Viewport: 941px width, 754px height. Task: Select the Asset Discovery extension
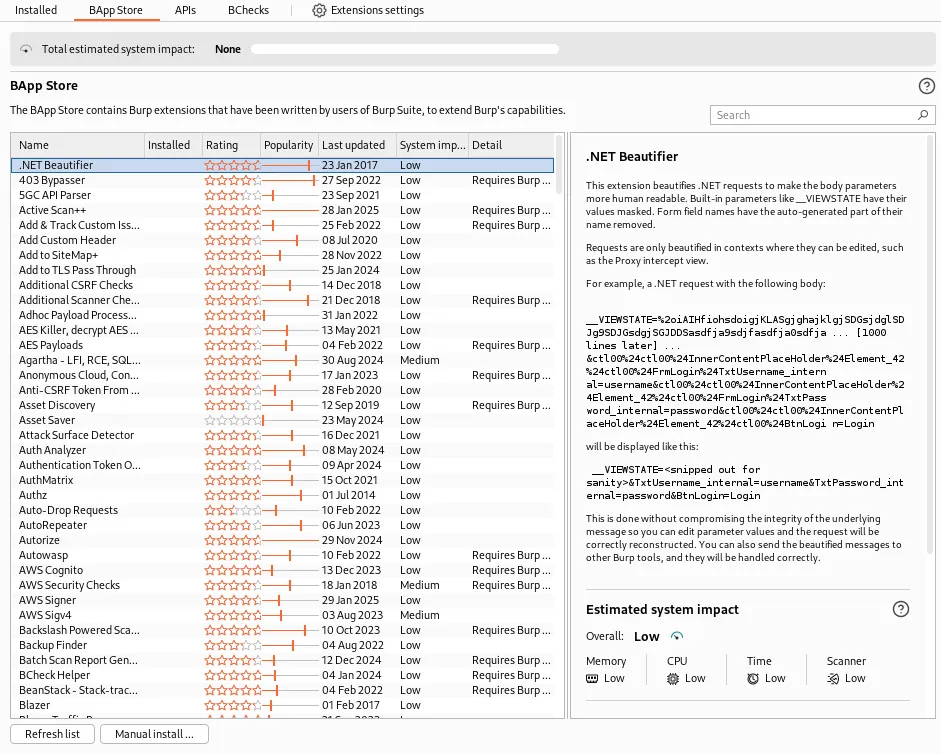(x=282, y=405)
